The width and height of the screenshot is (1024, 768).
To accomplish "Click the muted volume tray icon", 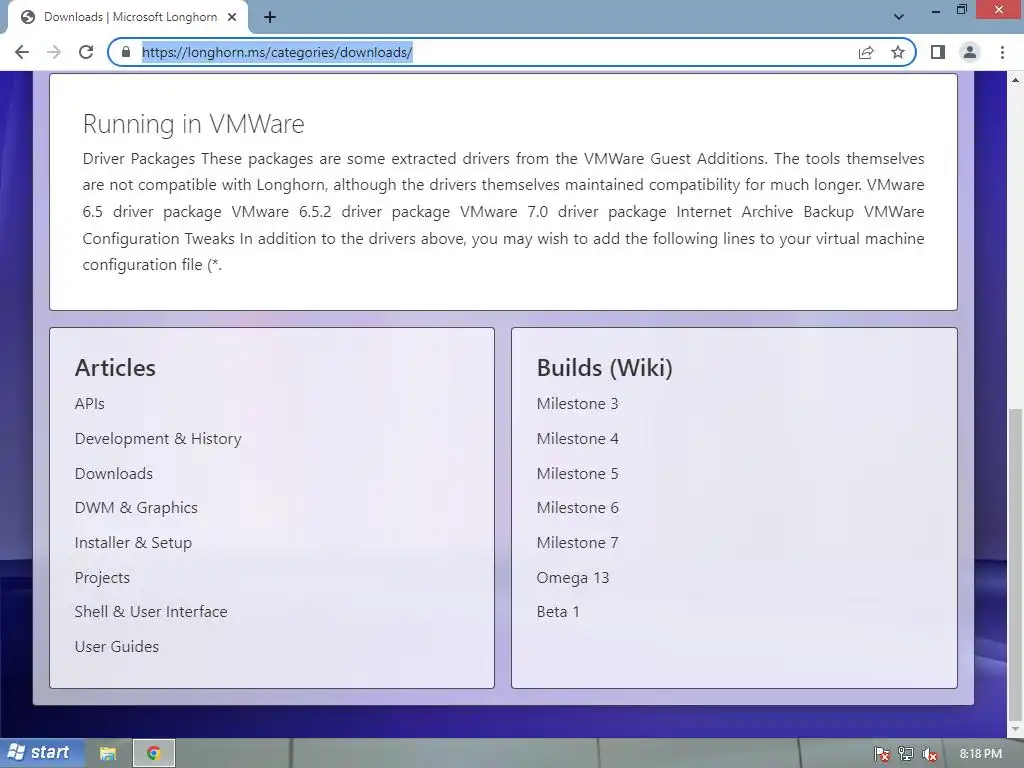I will (929, 754).
